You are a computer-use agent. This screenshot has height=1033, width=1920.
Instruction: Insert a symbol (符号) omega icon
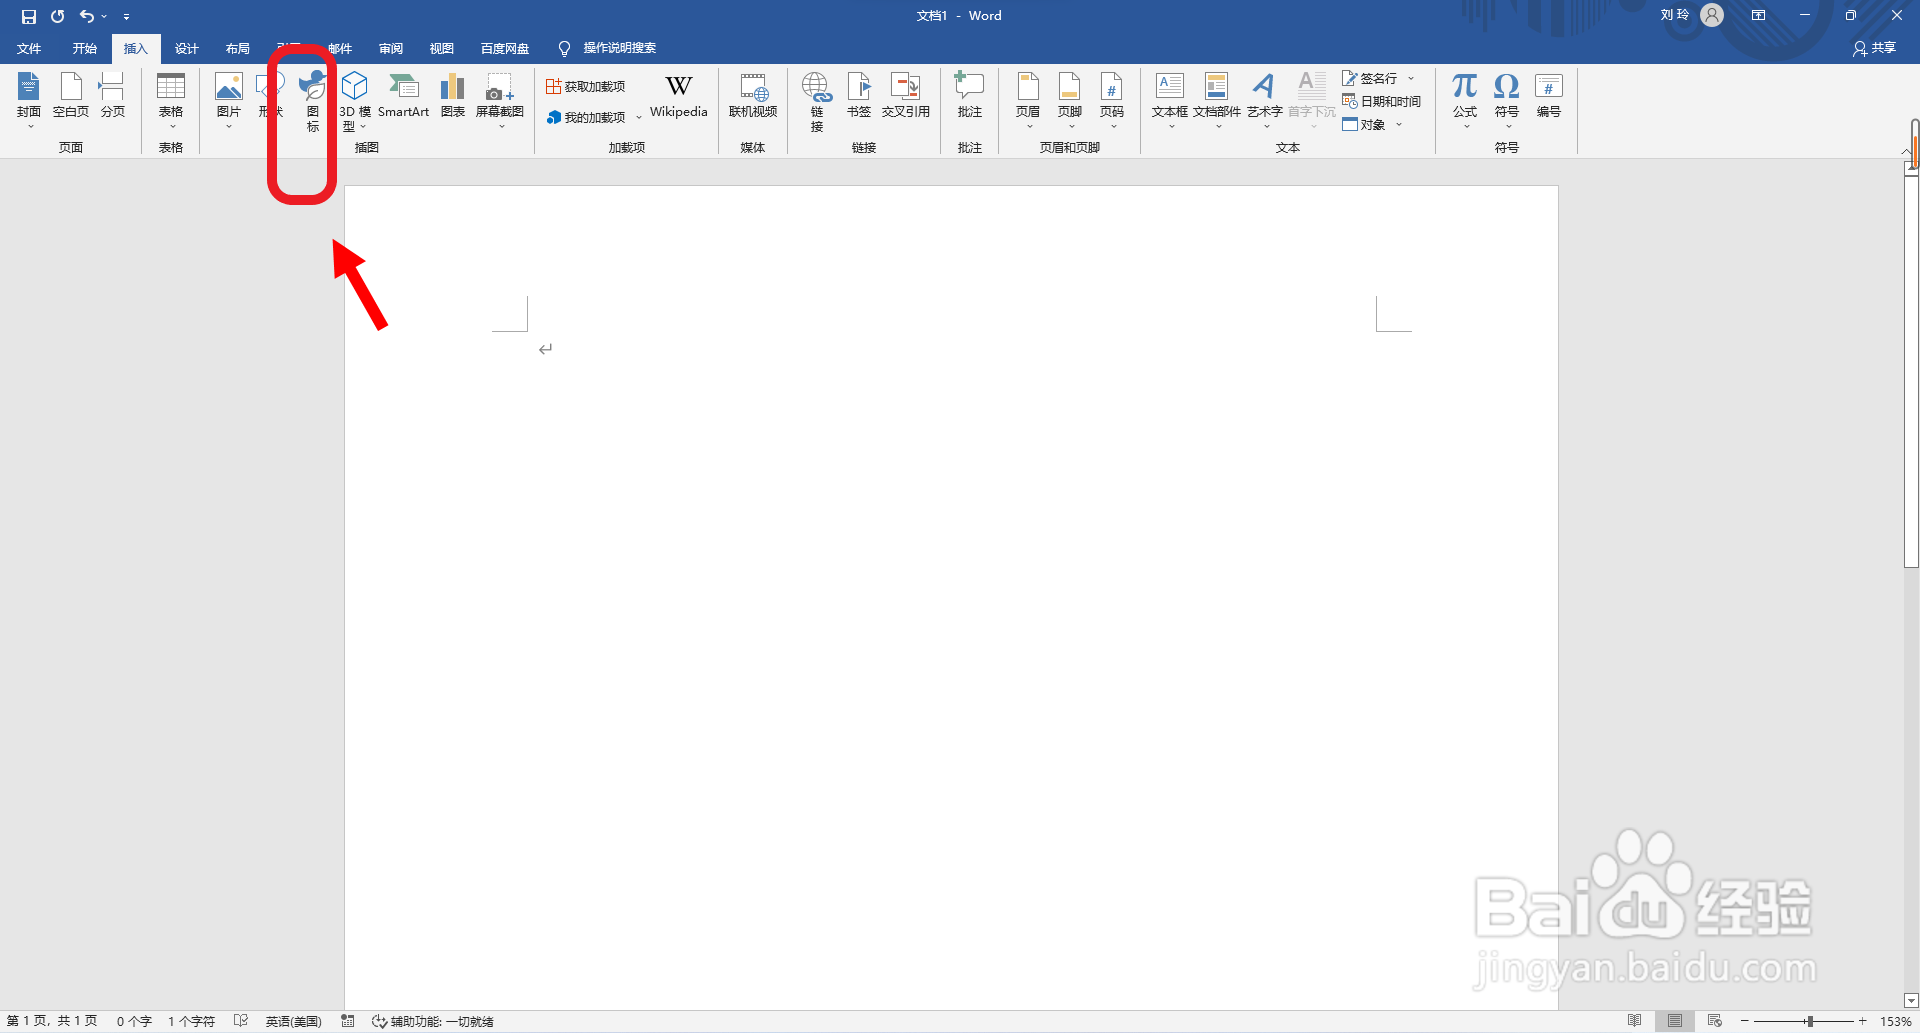1507,86
